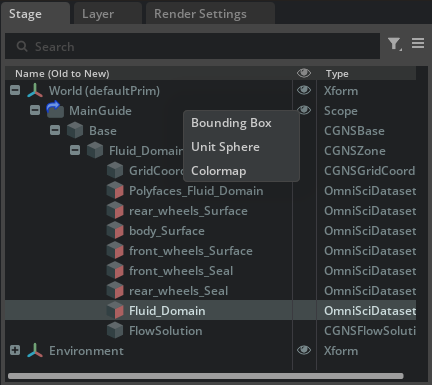Click the CGNSGridCoord type cell
432x385 pixels.
point(369,171)
